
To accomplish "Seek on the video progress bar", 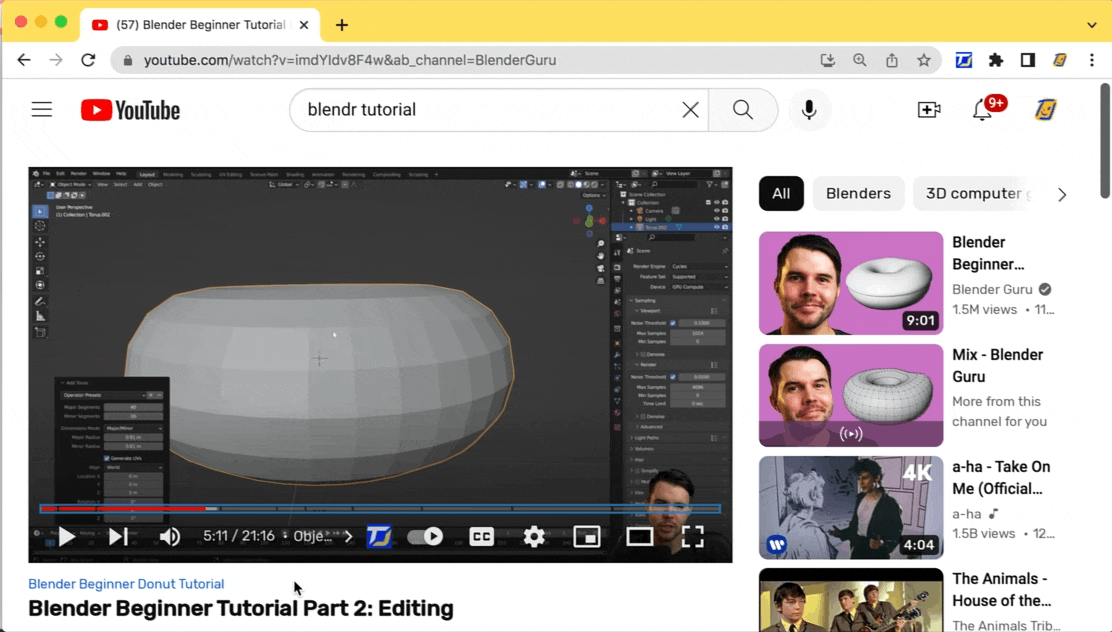I will tap(380, 509).
